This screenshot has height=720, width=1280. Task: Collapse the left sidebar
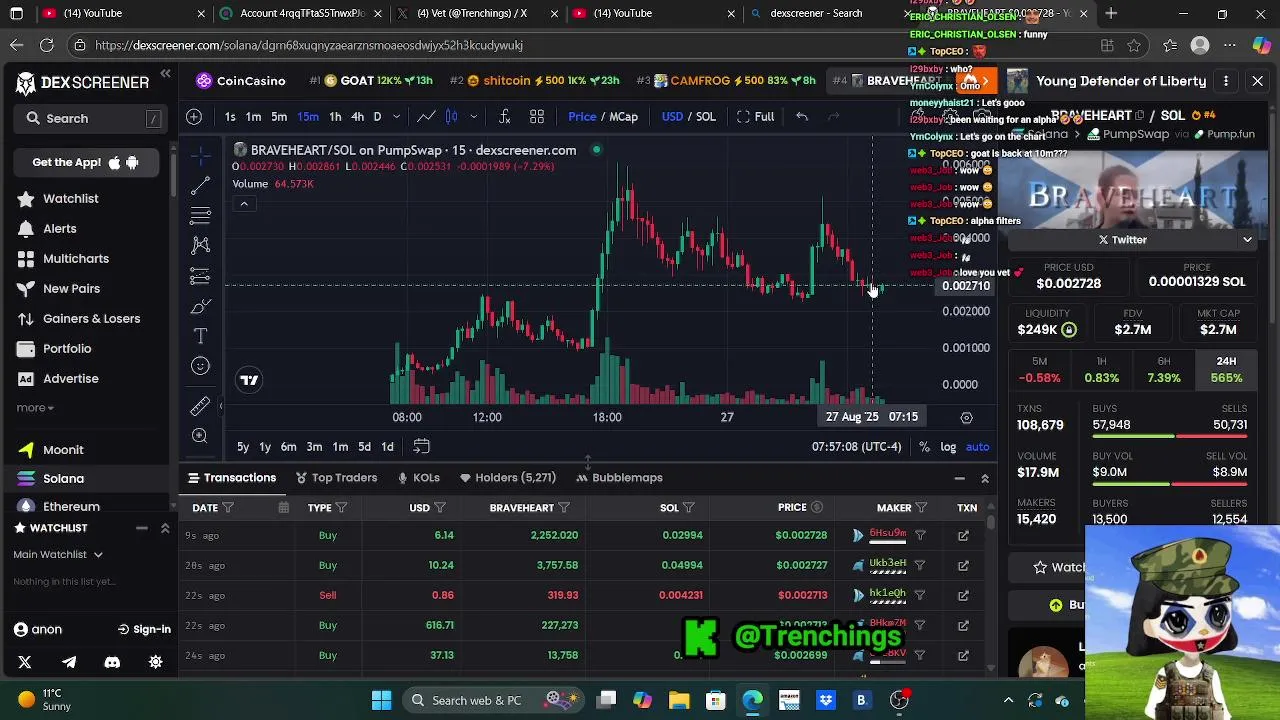tap(165, 74)
